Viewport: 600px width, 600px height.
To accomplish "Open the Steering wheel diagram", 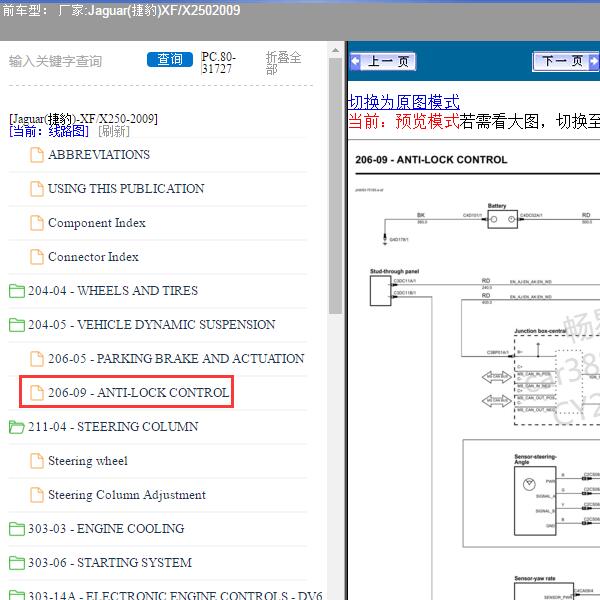I will click(x=88, y=461).
